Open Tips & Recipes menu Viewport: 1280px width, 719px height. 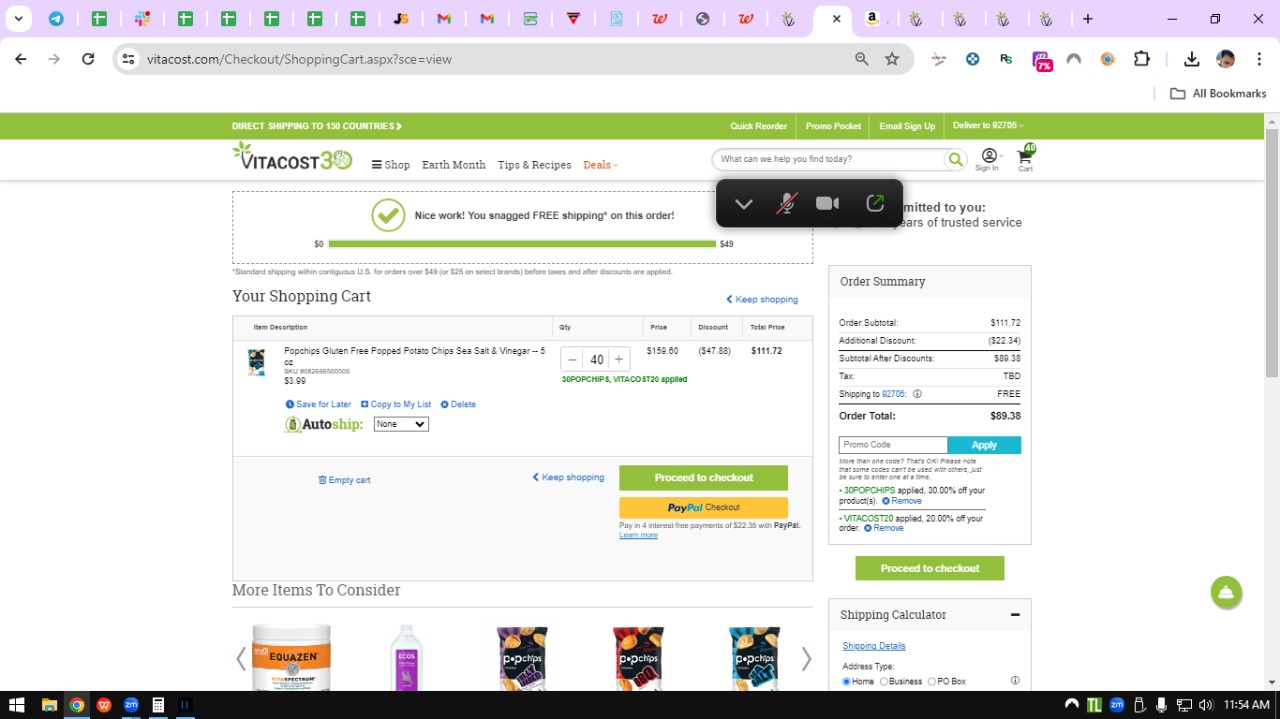[x=535, y=165]
